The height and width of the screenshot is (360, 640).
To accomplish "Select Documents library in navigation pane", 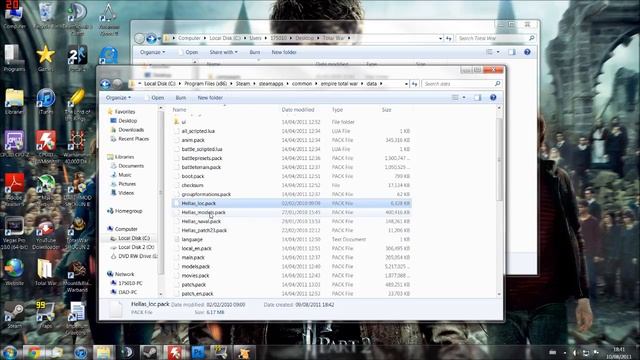I will [x=131, y=166].
